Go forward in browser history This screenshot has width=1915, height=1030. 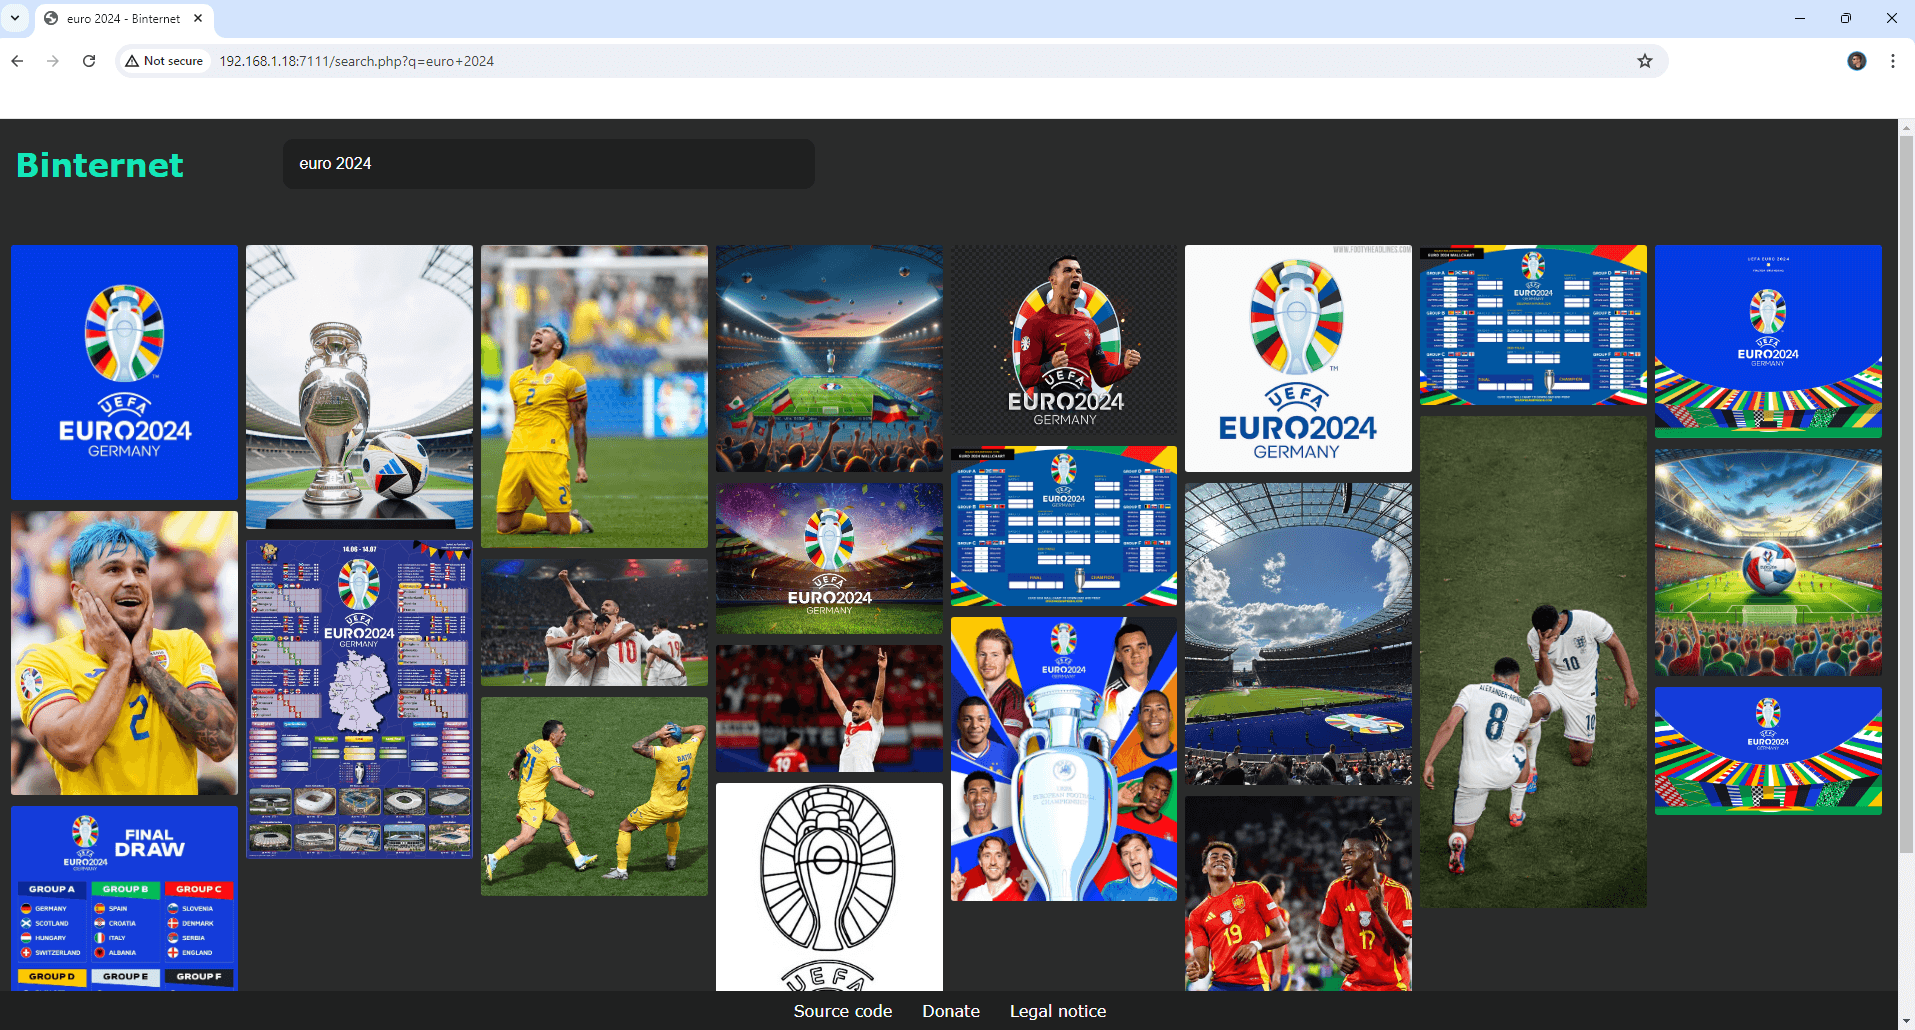click(x=53, y=61)
